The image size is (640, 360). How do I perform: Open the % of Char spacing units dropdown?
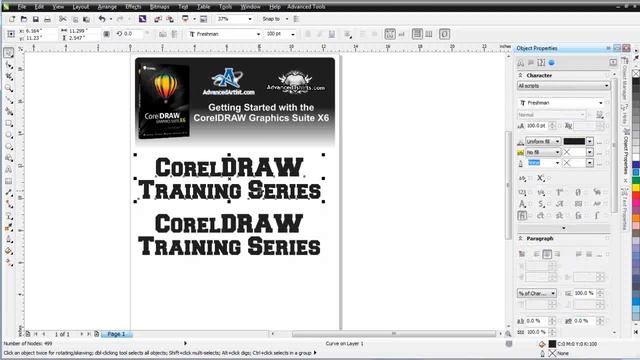pos(537,293)
